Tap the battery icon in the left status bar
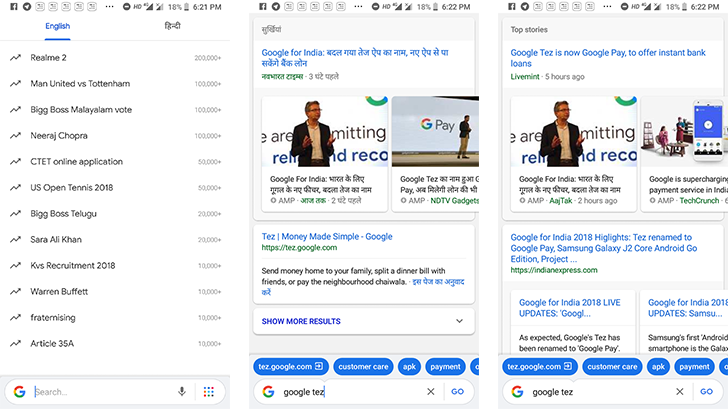This screenshot has height=409, width=728. tap(187, 7)
